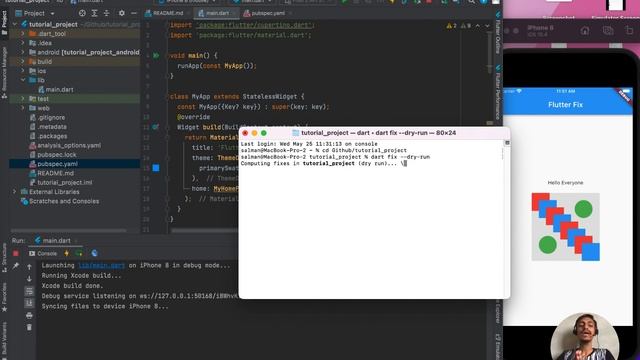
Task: Select .packages file in project tree
Action: click(x=49, y=136)
